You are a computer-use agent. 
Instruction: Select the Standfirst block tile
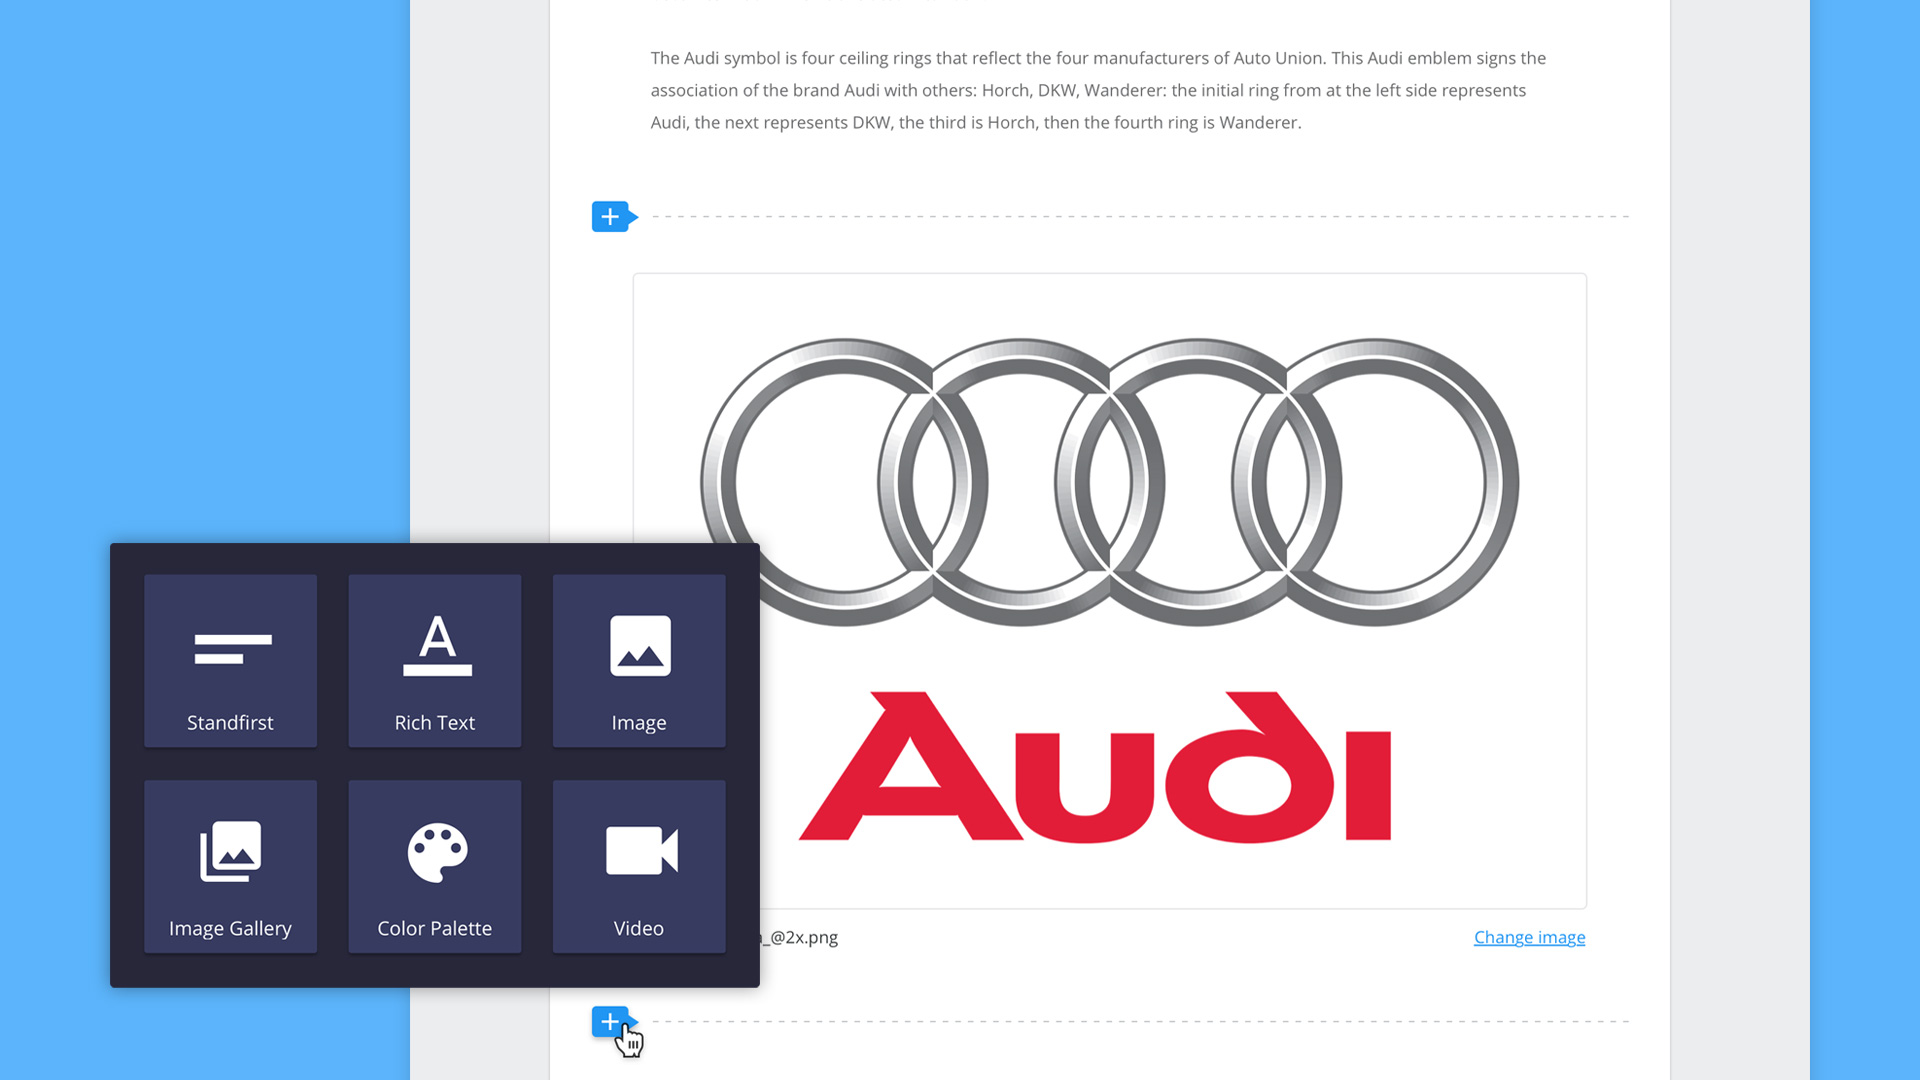point(230,660)
